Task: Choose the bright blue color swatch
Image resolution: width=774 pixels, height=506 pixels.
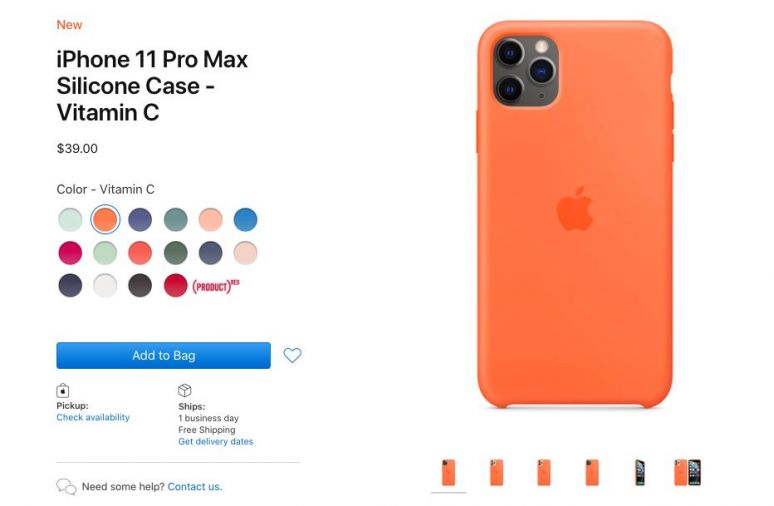Action: coord(245,219)
